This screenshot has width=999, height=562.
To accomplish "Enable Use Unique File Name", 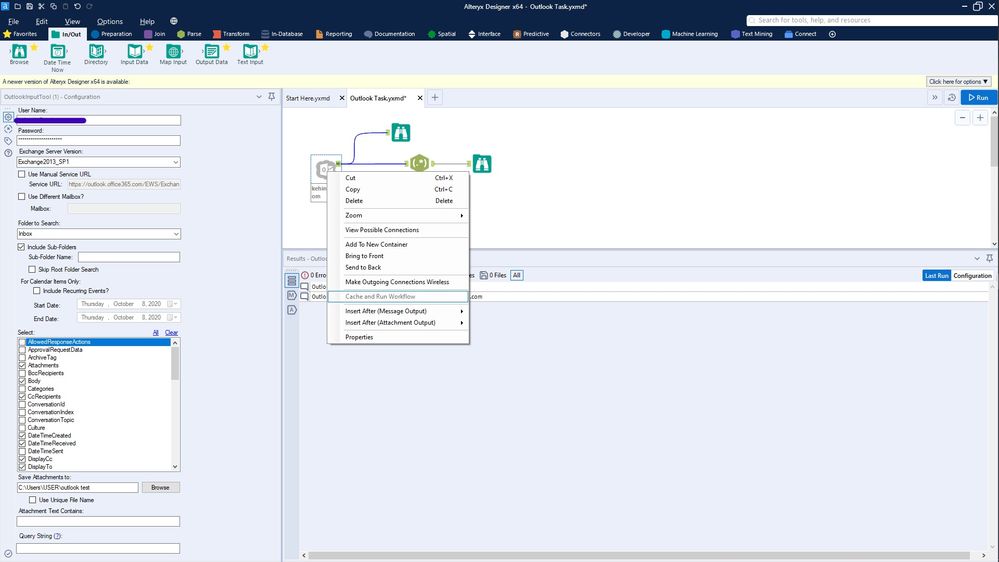I will [32, 500].
